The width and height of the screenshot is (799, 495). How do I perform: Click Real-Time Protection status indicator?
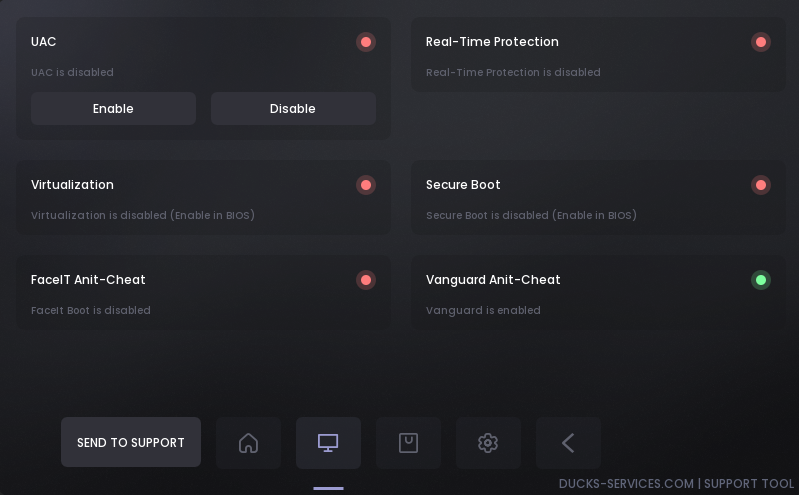(x=761, y=42)
